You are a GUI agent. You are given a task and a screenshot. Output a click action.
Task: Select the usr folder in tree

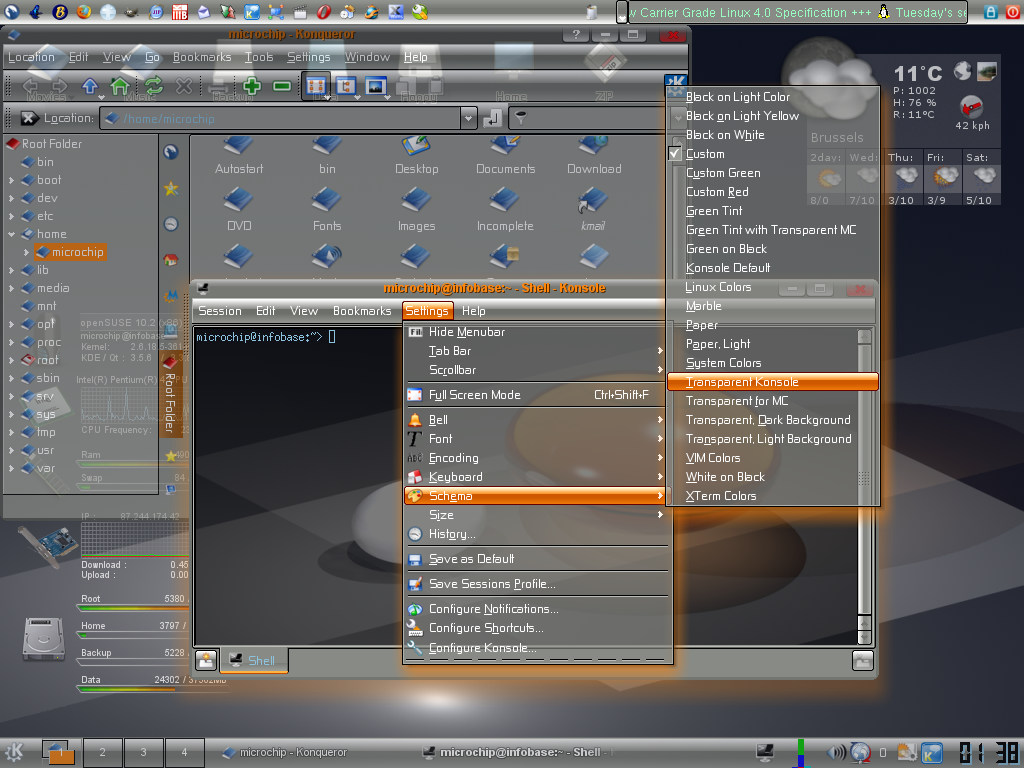(x=38, y=450)
